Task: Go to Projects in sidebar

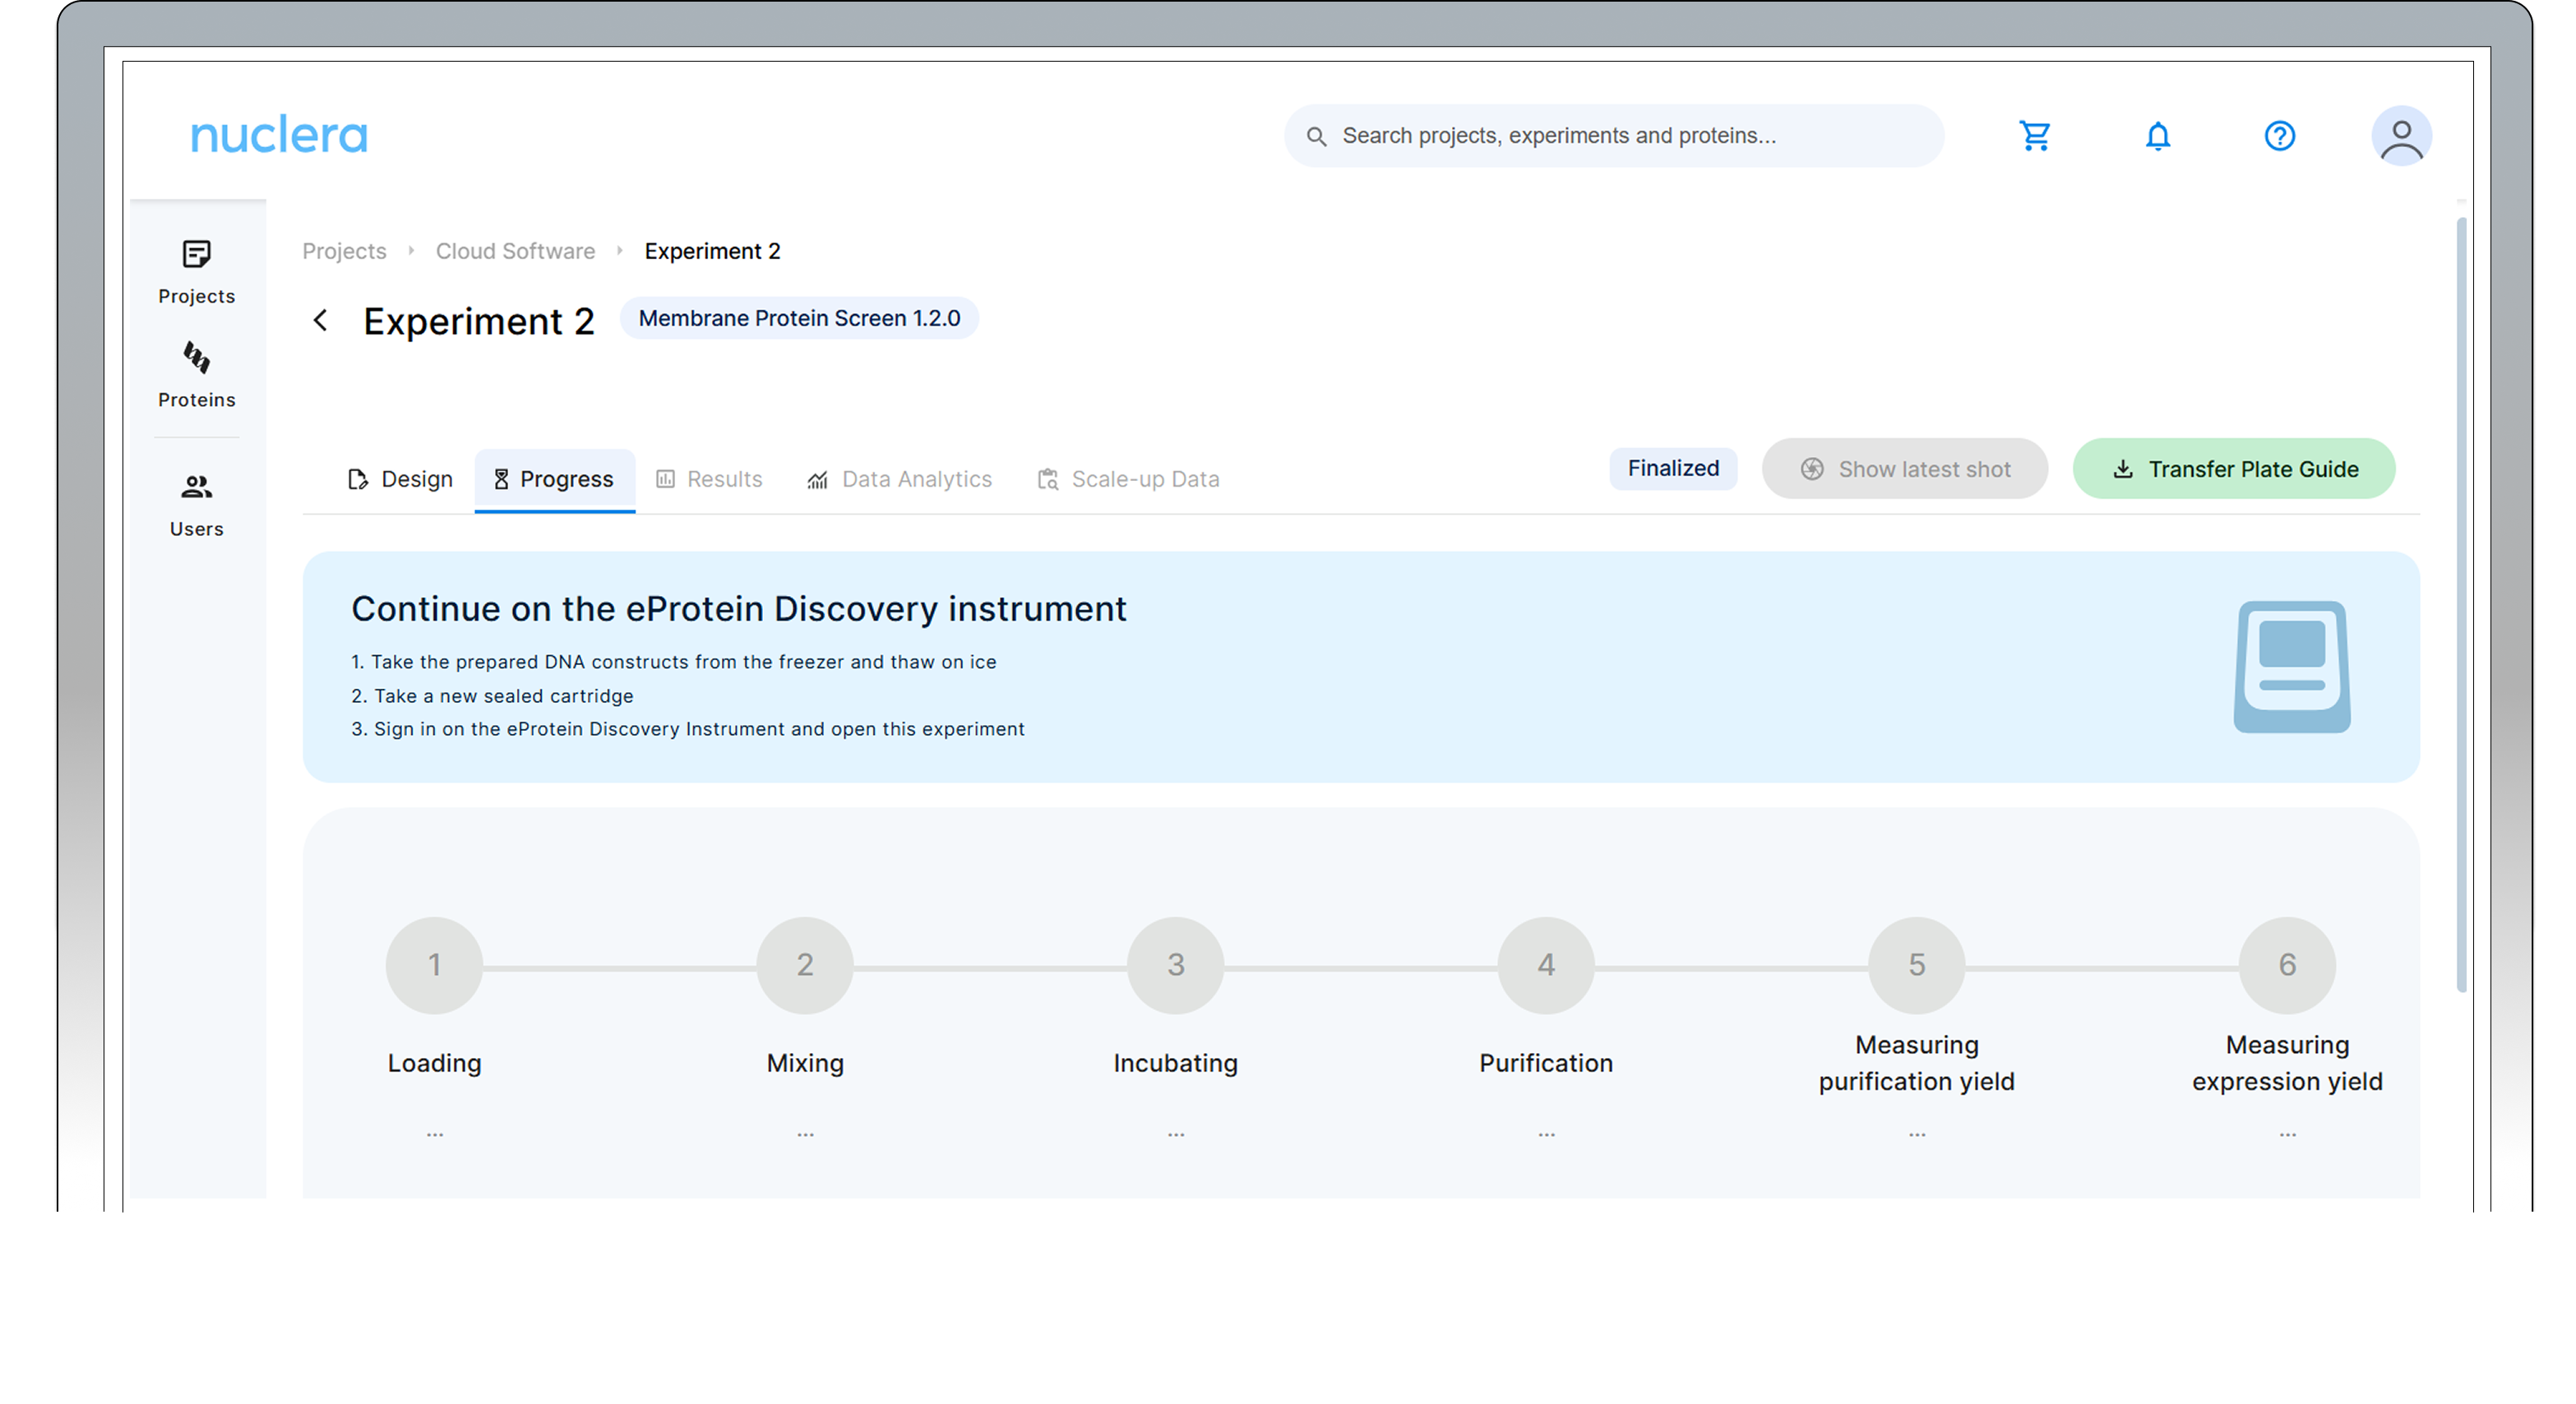Action: 196,271
